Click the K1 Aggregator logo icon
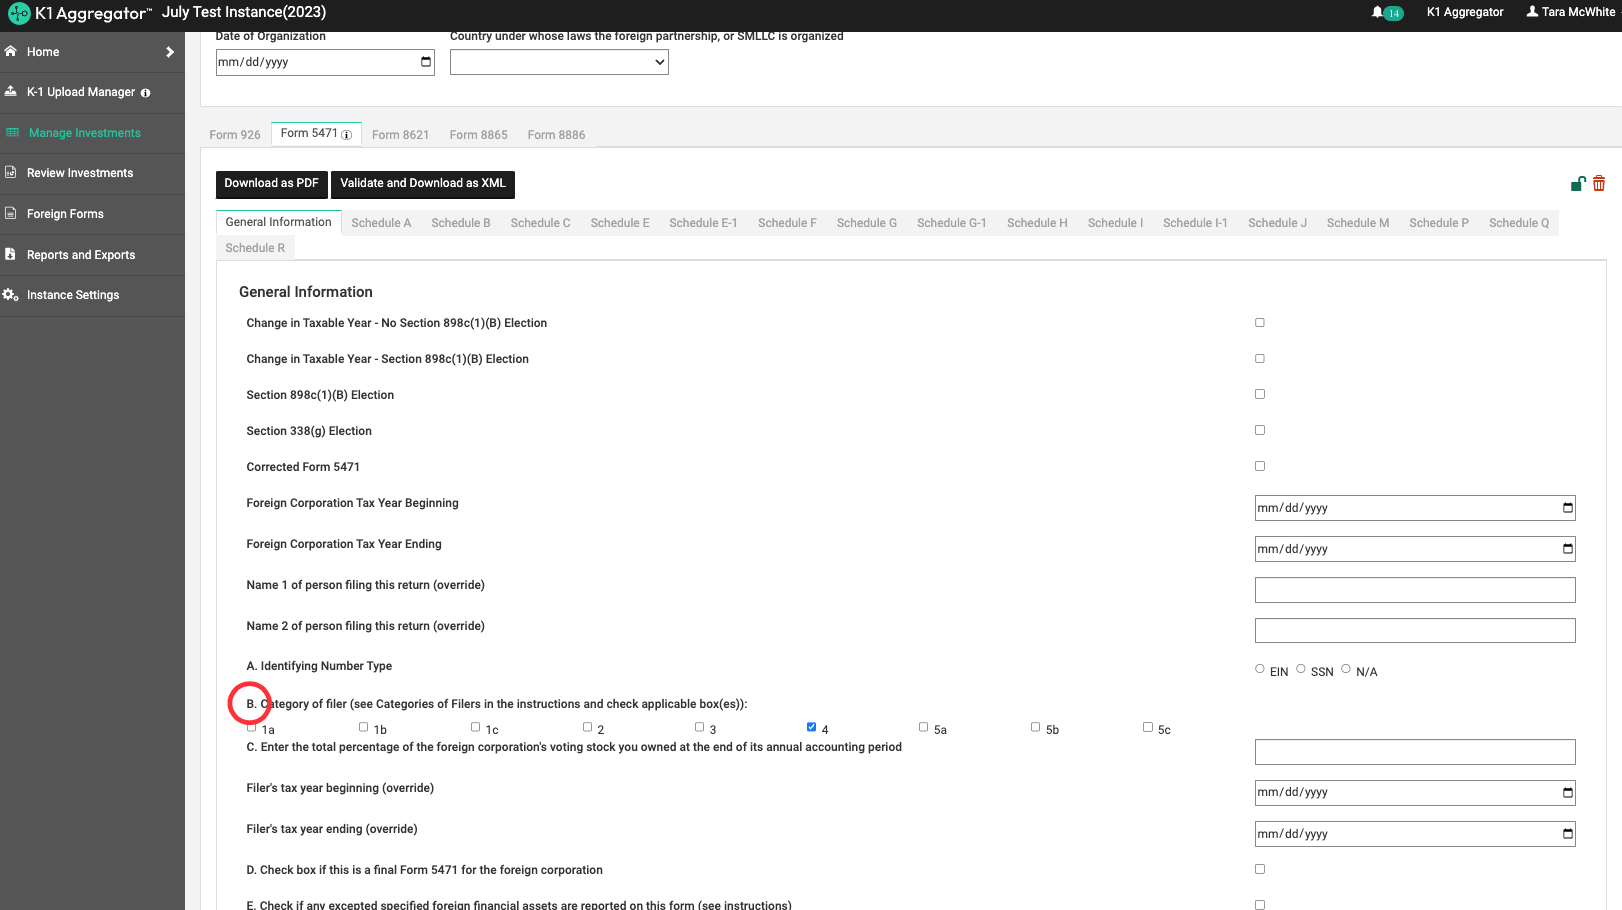 [18, 13]
